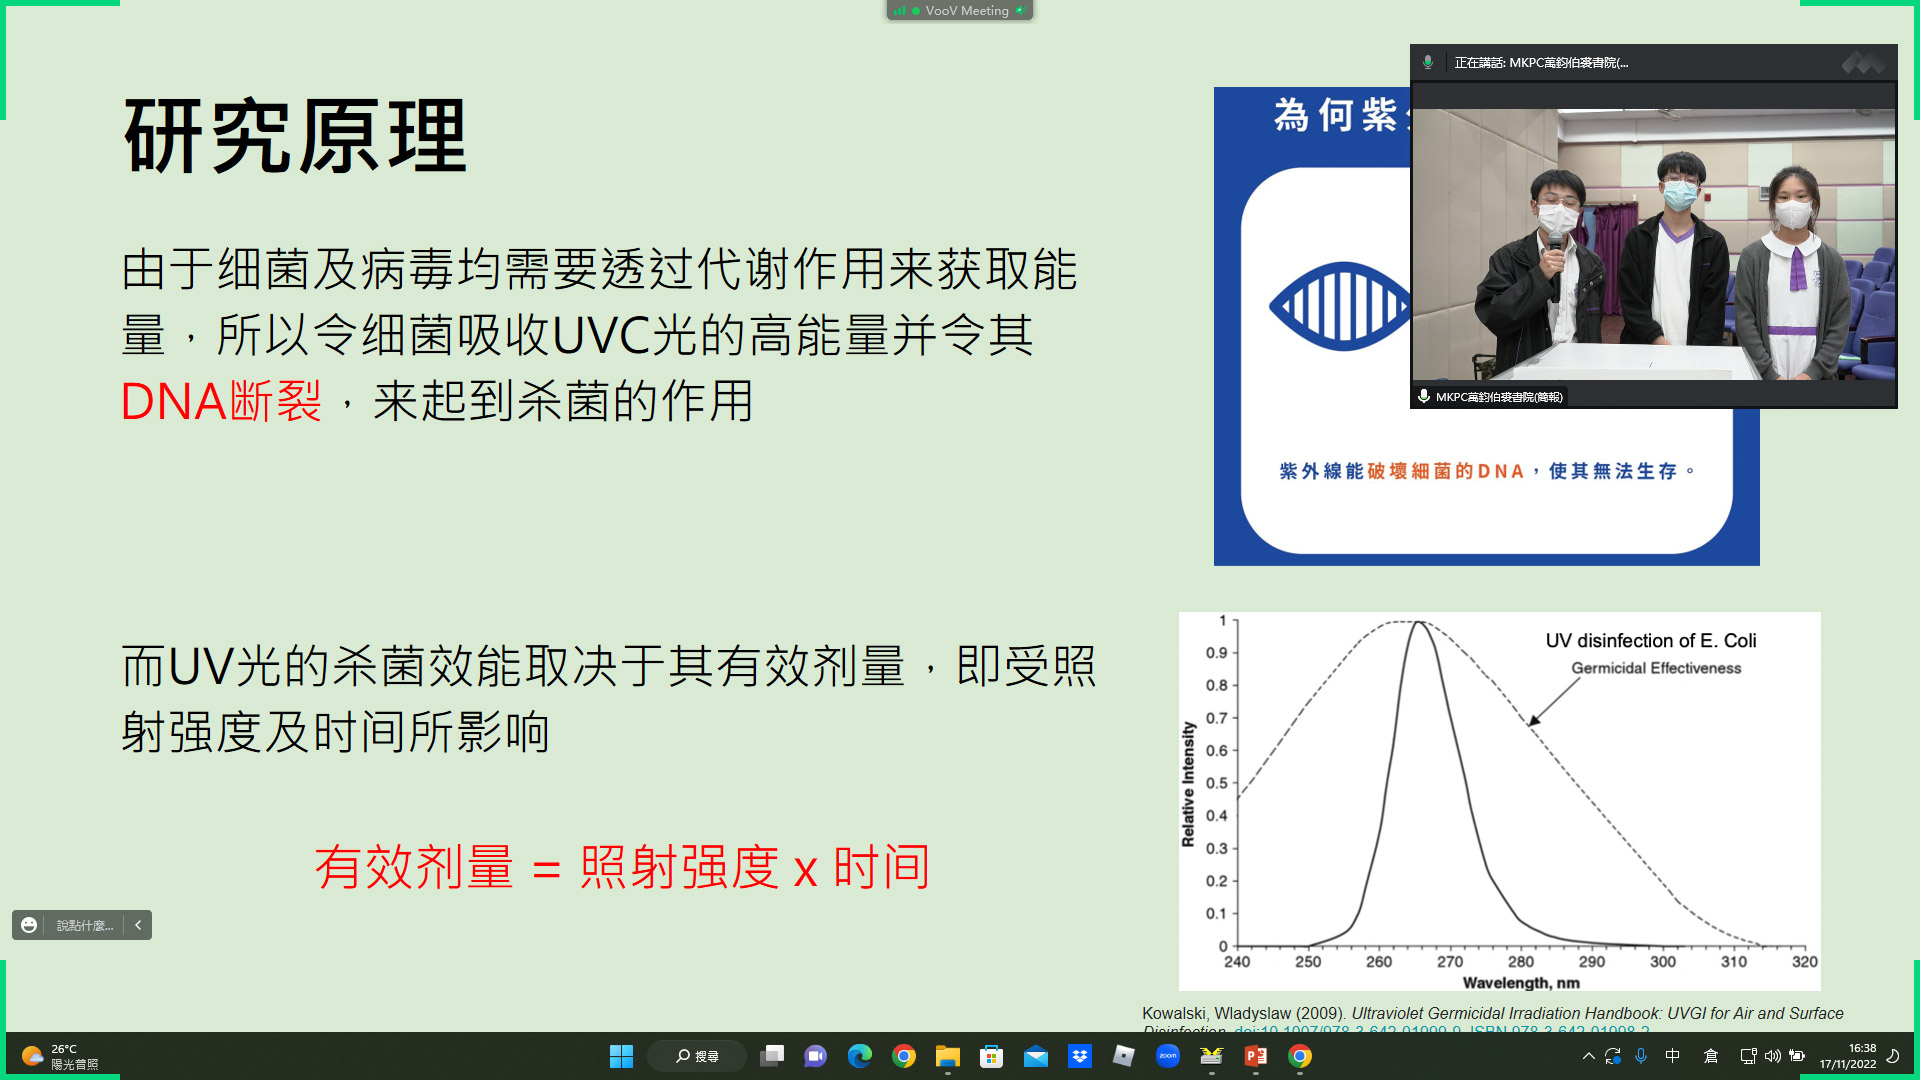Open Dropbox from the taskbar
Viewport: 1920px width, 1080px height.
pyautogui.click(x=1080, y=1056)
